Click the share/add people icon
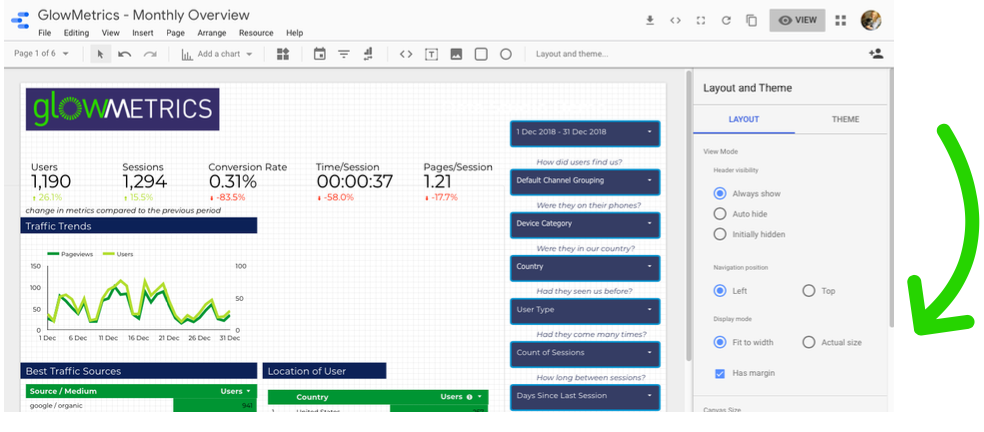 point(876,54)
